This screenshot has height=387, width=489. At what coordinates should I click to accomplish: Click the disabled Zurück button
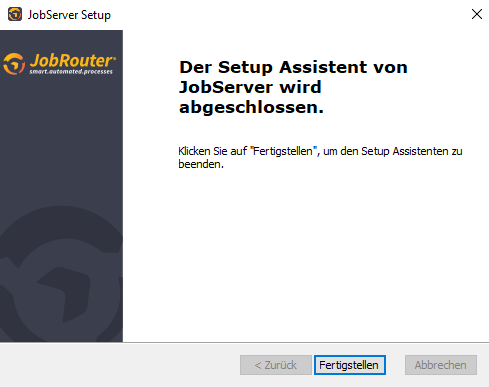coord(276,365)
